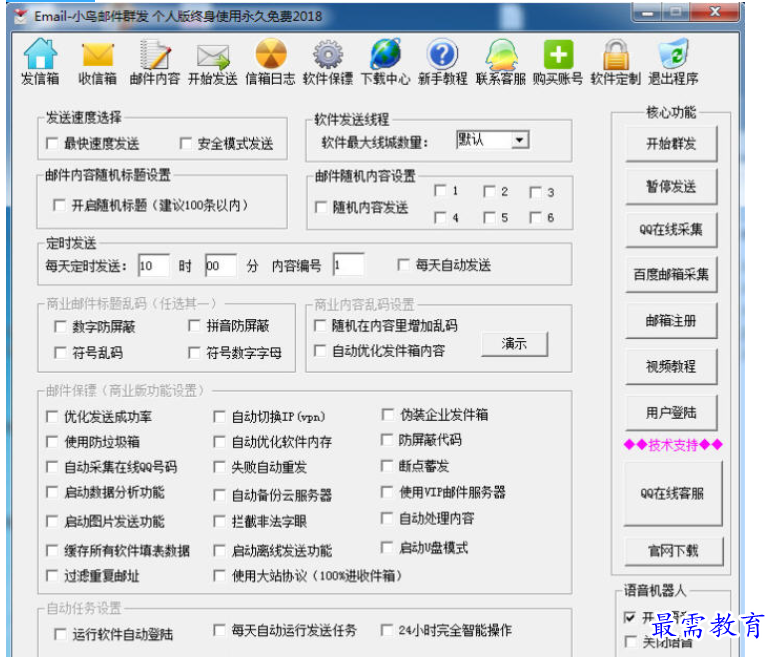Enable 使用大站协议 checkbox
The image size is (773, 657).
point(219,575)
